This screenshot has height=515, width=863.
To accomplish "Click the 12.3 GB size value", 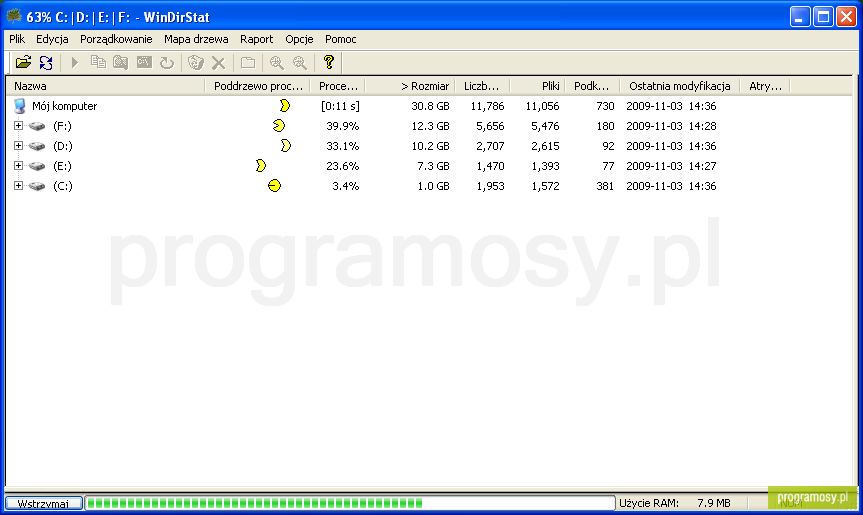I will pos(430,126).
